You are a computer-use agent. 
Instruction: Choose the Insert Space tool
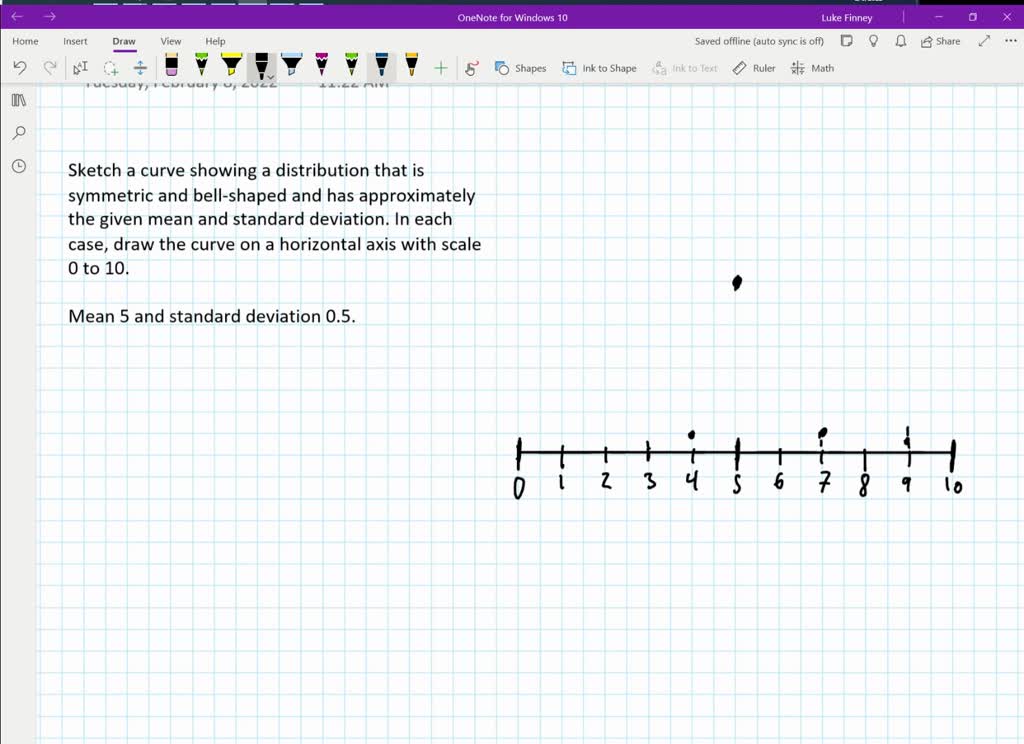(140, 67)
